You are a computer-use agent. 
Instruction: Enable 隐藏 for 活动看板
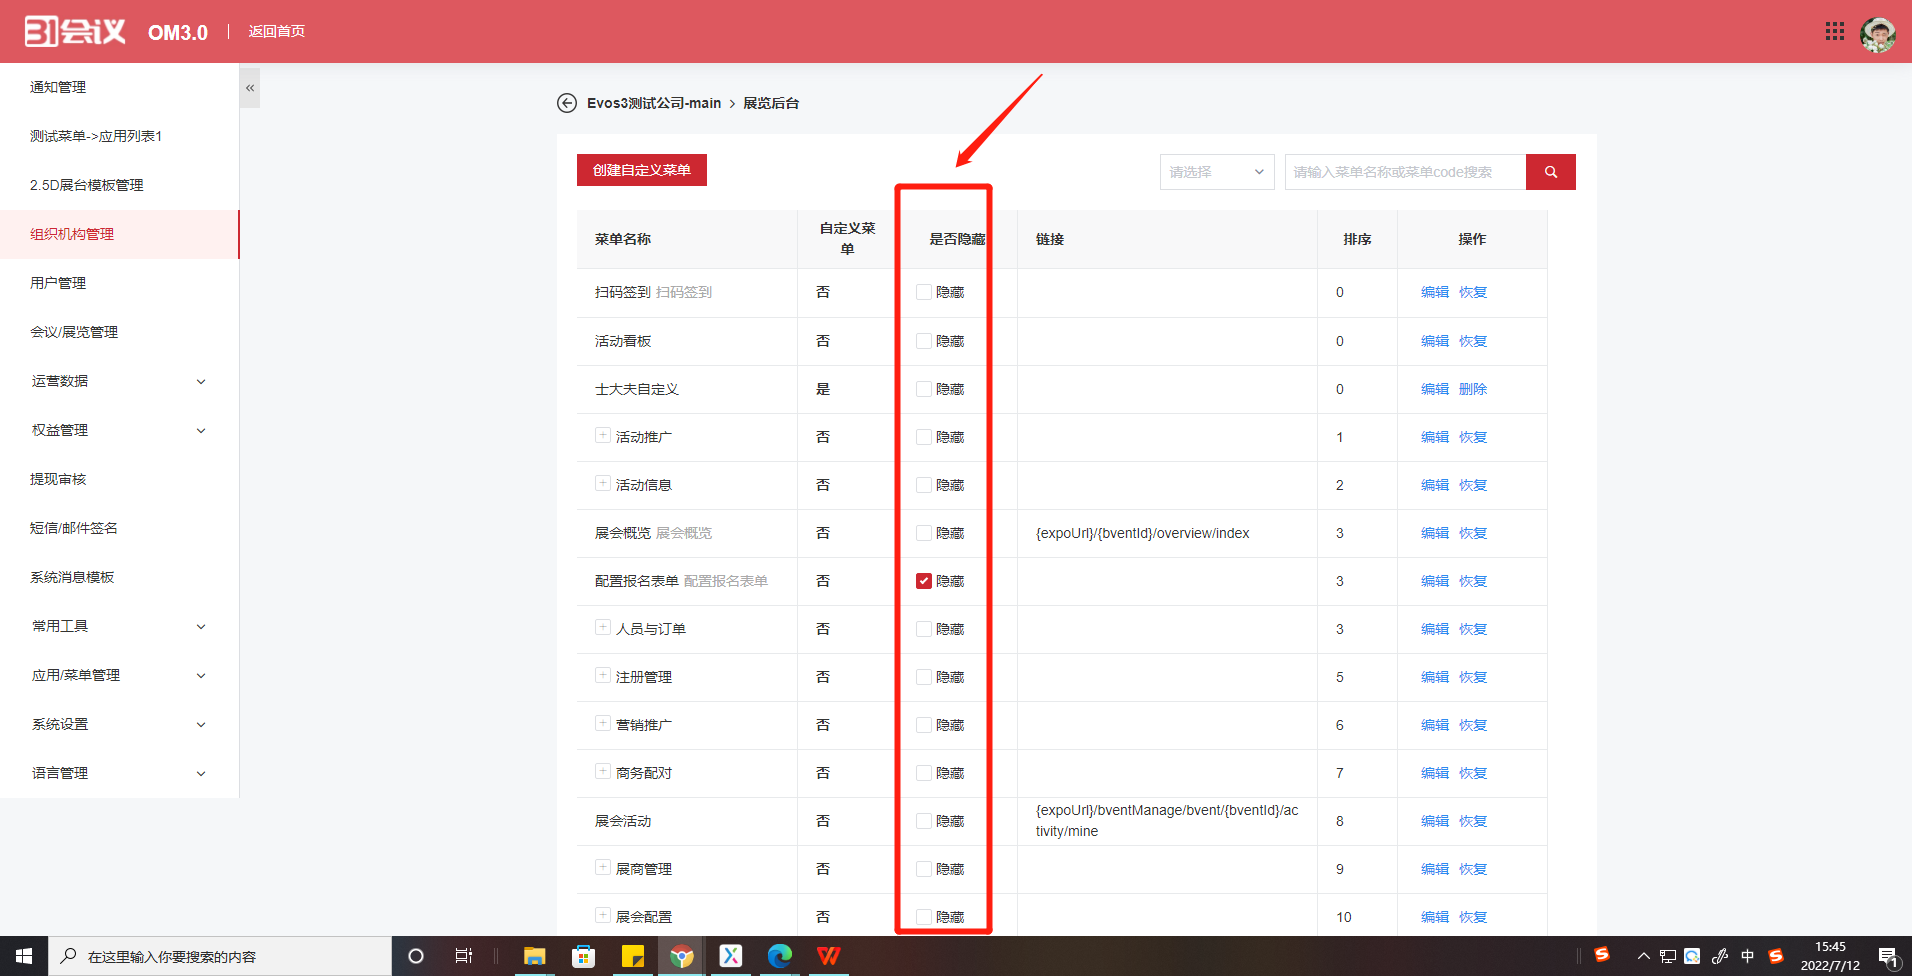[922, 341]
